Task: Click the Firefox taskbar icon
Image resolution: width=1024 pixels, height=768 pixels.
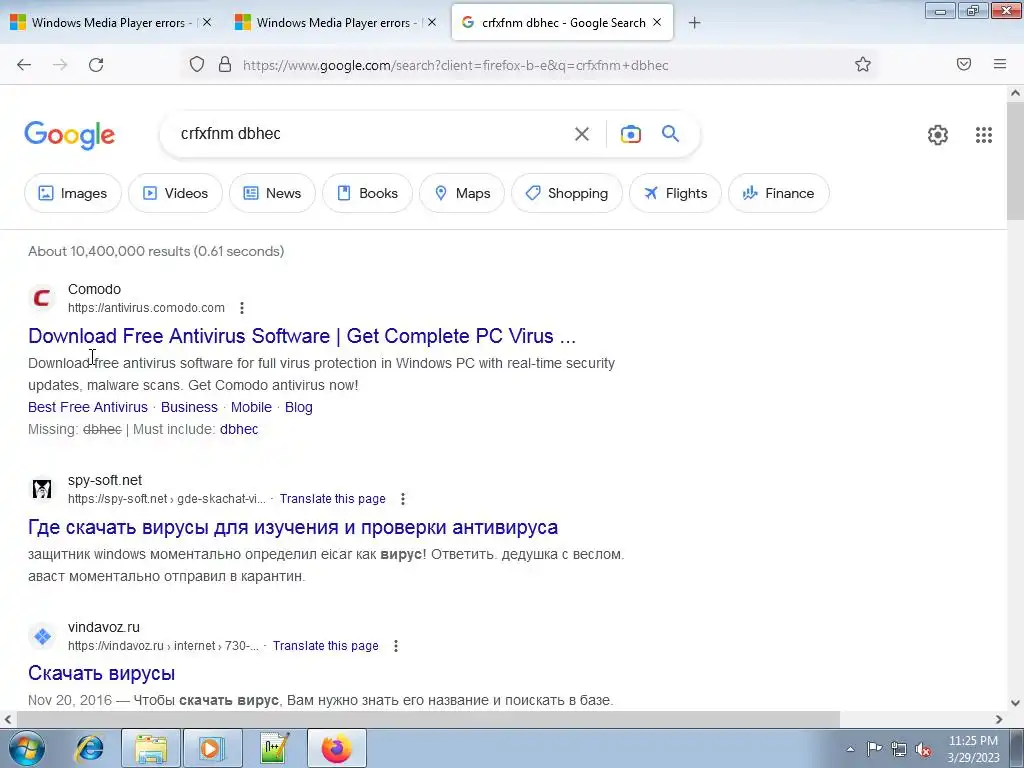Action: (x=336, y=748)
